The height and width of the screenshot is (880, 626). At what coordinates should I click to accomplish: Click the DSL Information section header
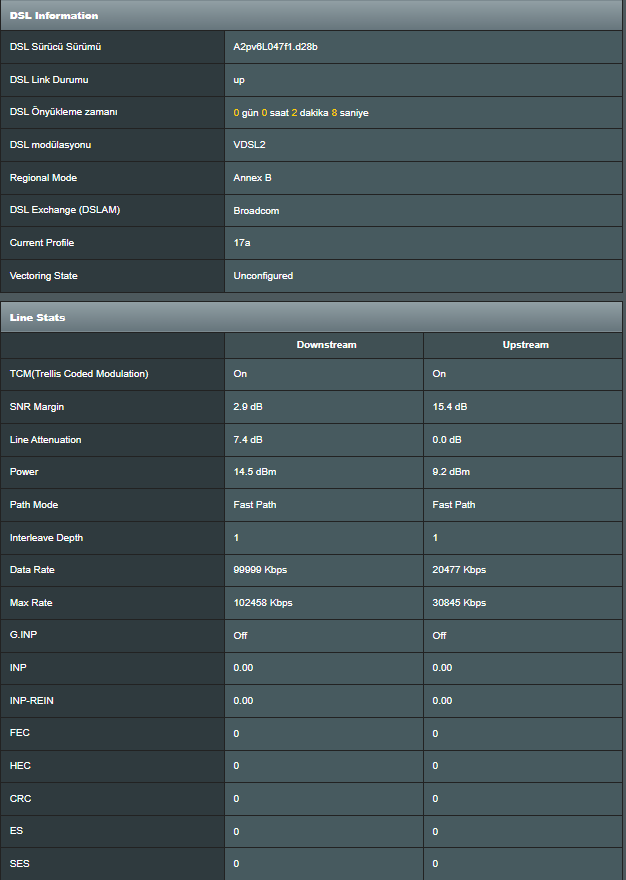[312, 15]
